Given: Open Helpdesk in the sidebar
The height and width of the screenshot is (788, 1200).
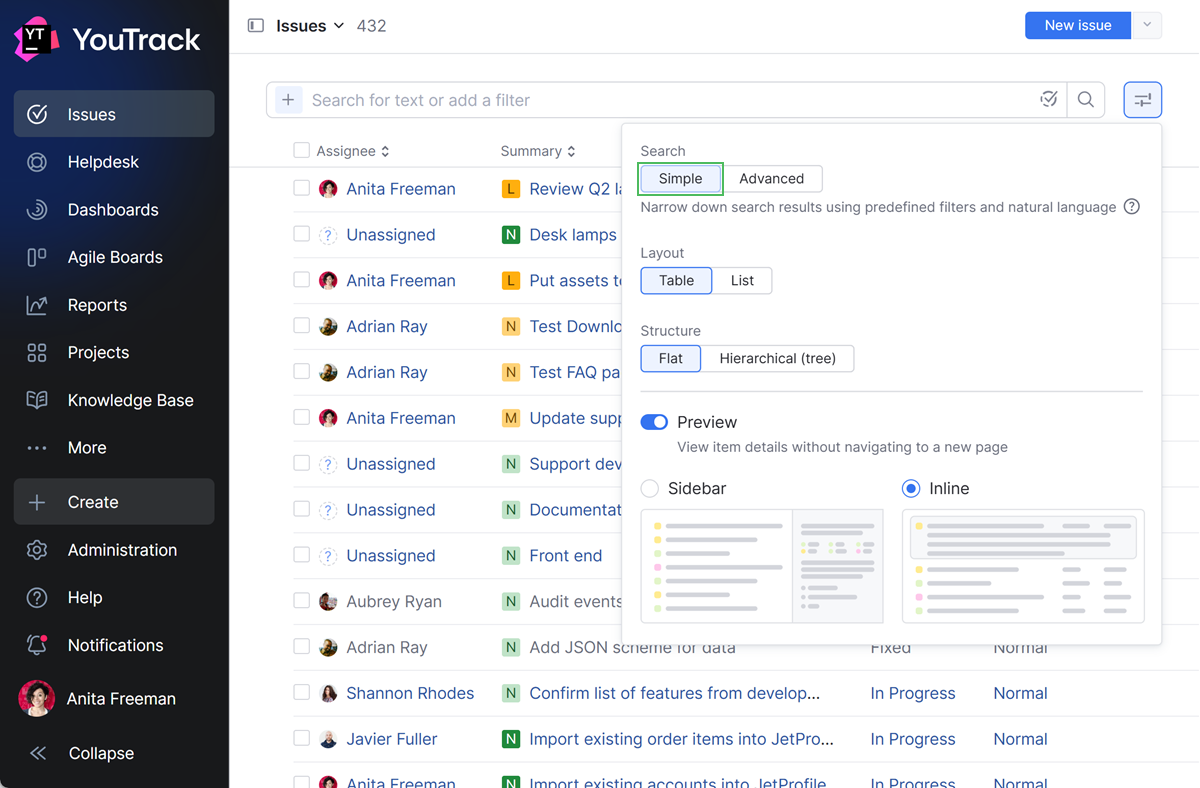Looking at the screenshot, I should [114, 162].
